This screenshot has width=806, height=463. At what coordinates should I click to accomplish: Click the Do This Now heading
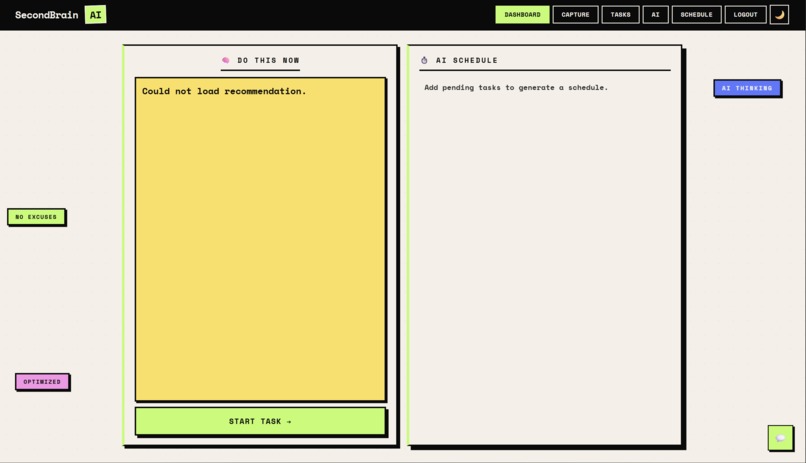(x=268, y=60)
